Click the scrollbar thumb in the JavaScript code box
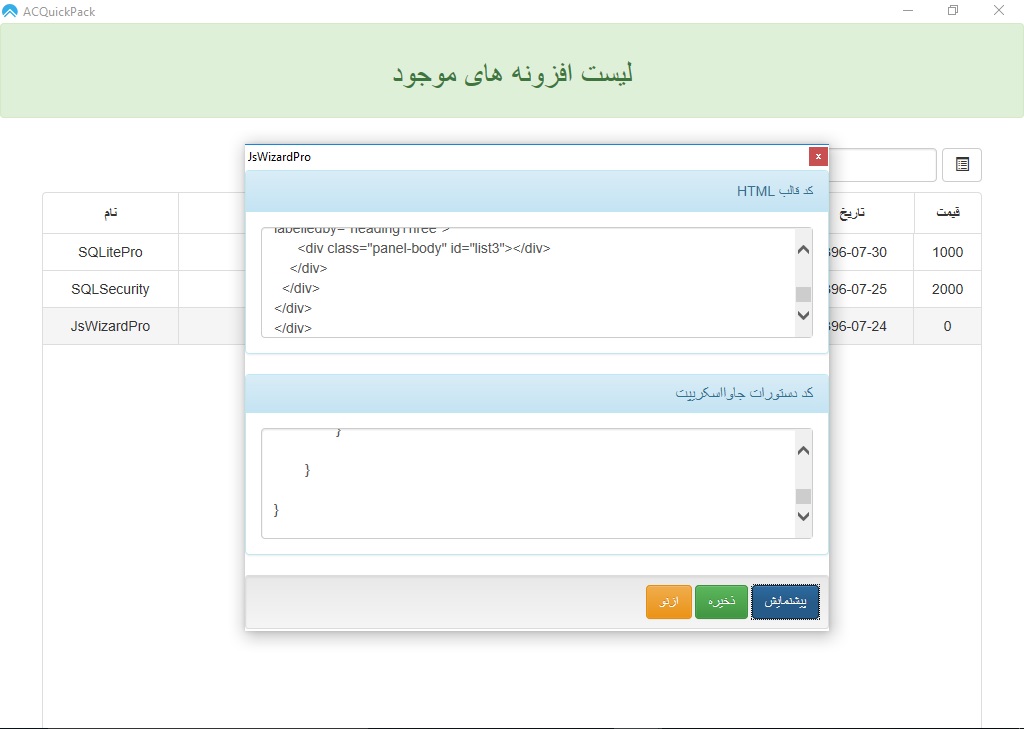 (803, 497)
